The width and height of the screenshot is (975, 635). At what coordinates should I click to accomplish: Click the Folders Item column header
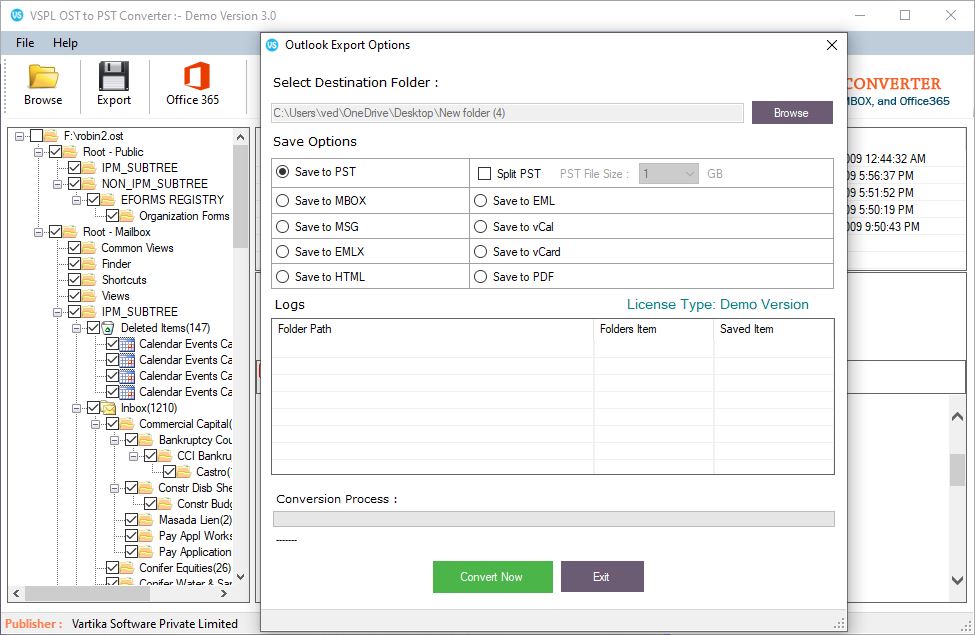(654, 329)
